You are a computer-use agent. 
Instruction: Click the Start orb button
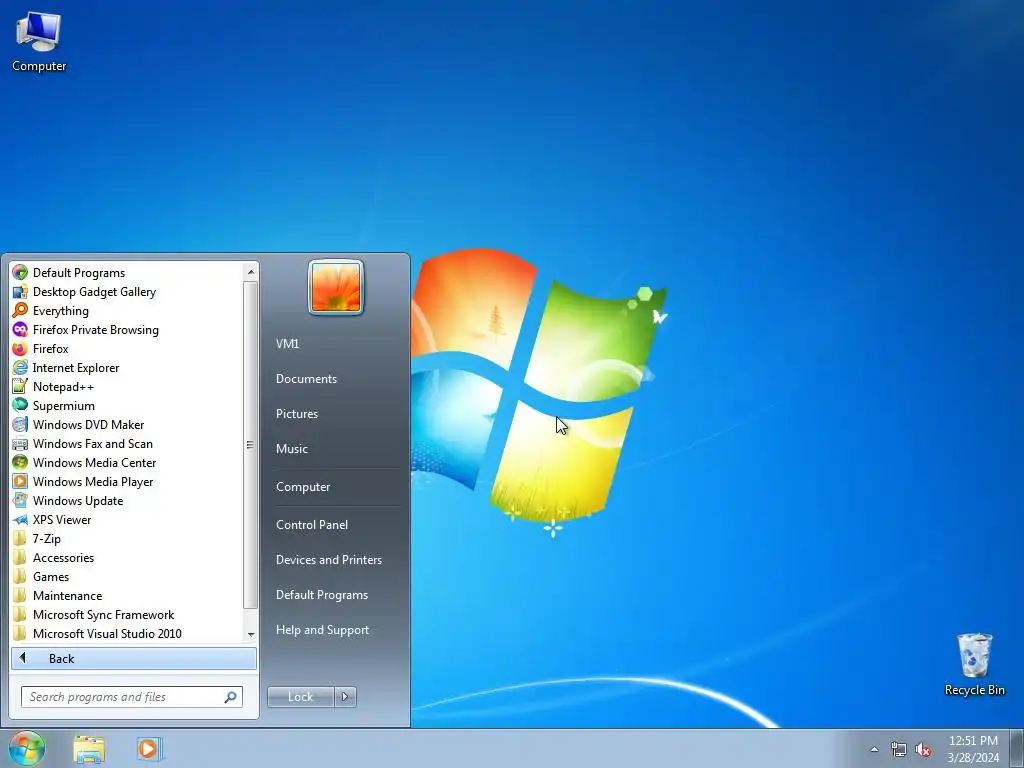coord(27,748)
